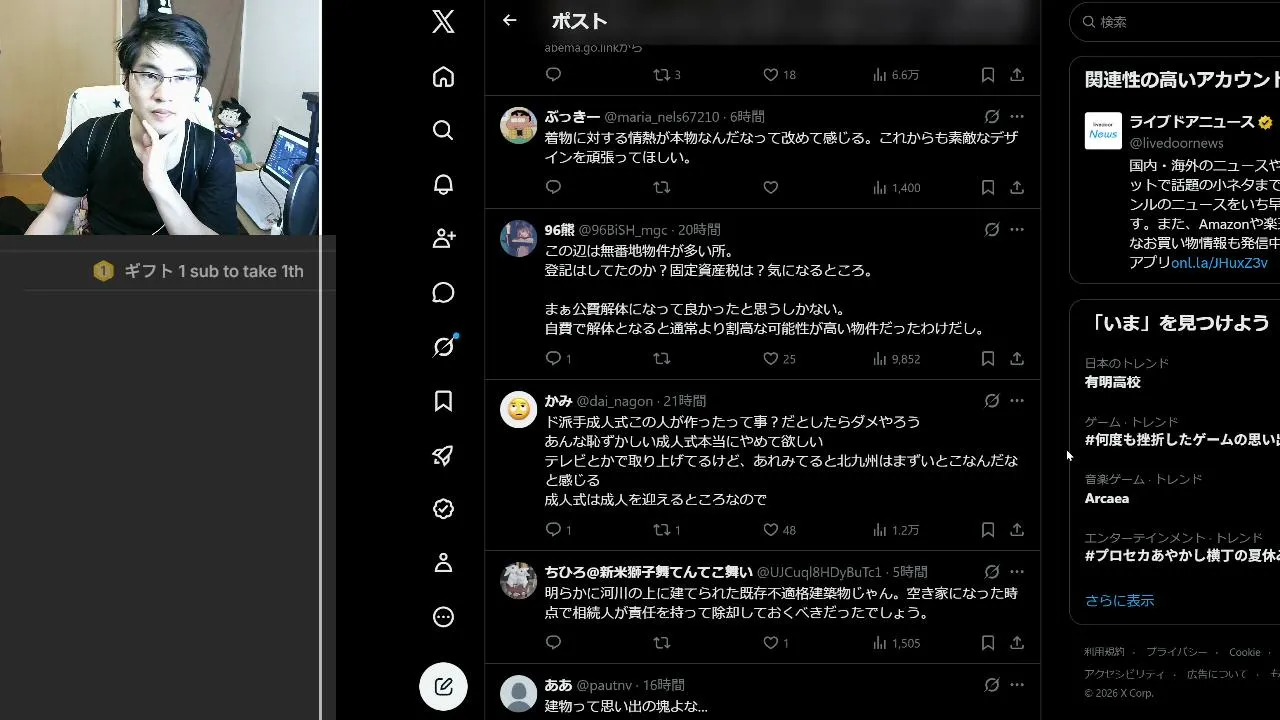Open the 有明高校 trend

[1112, 381]
